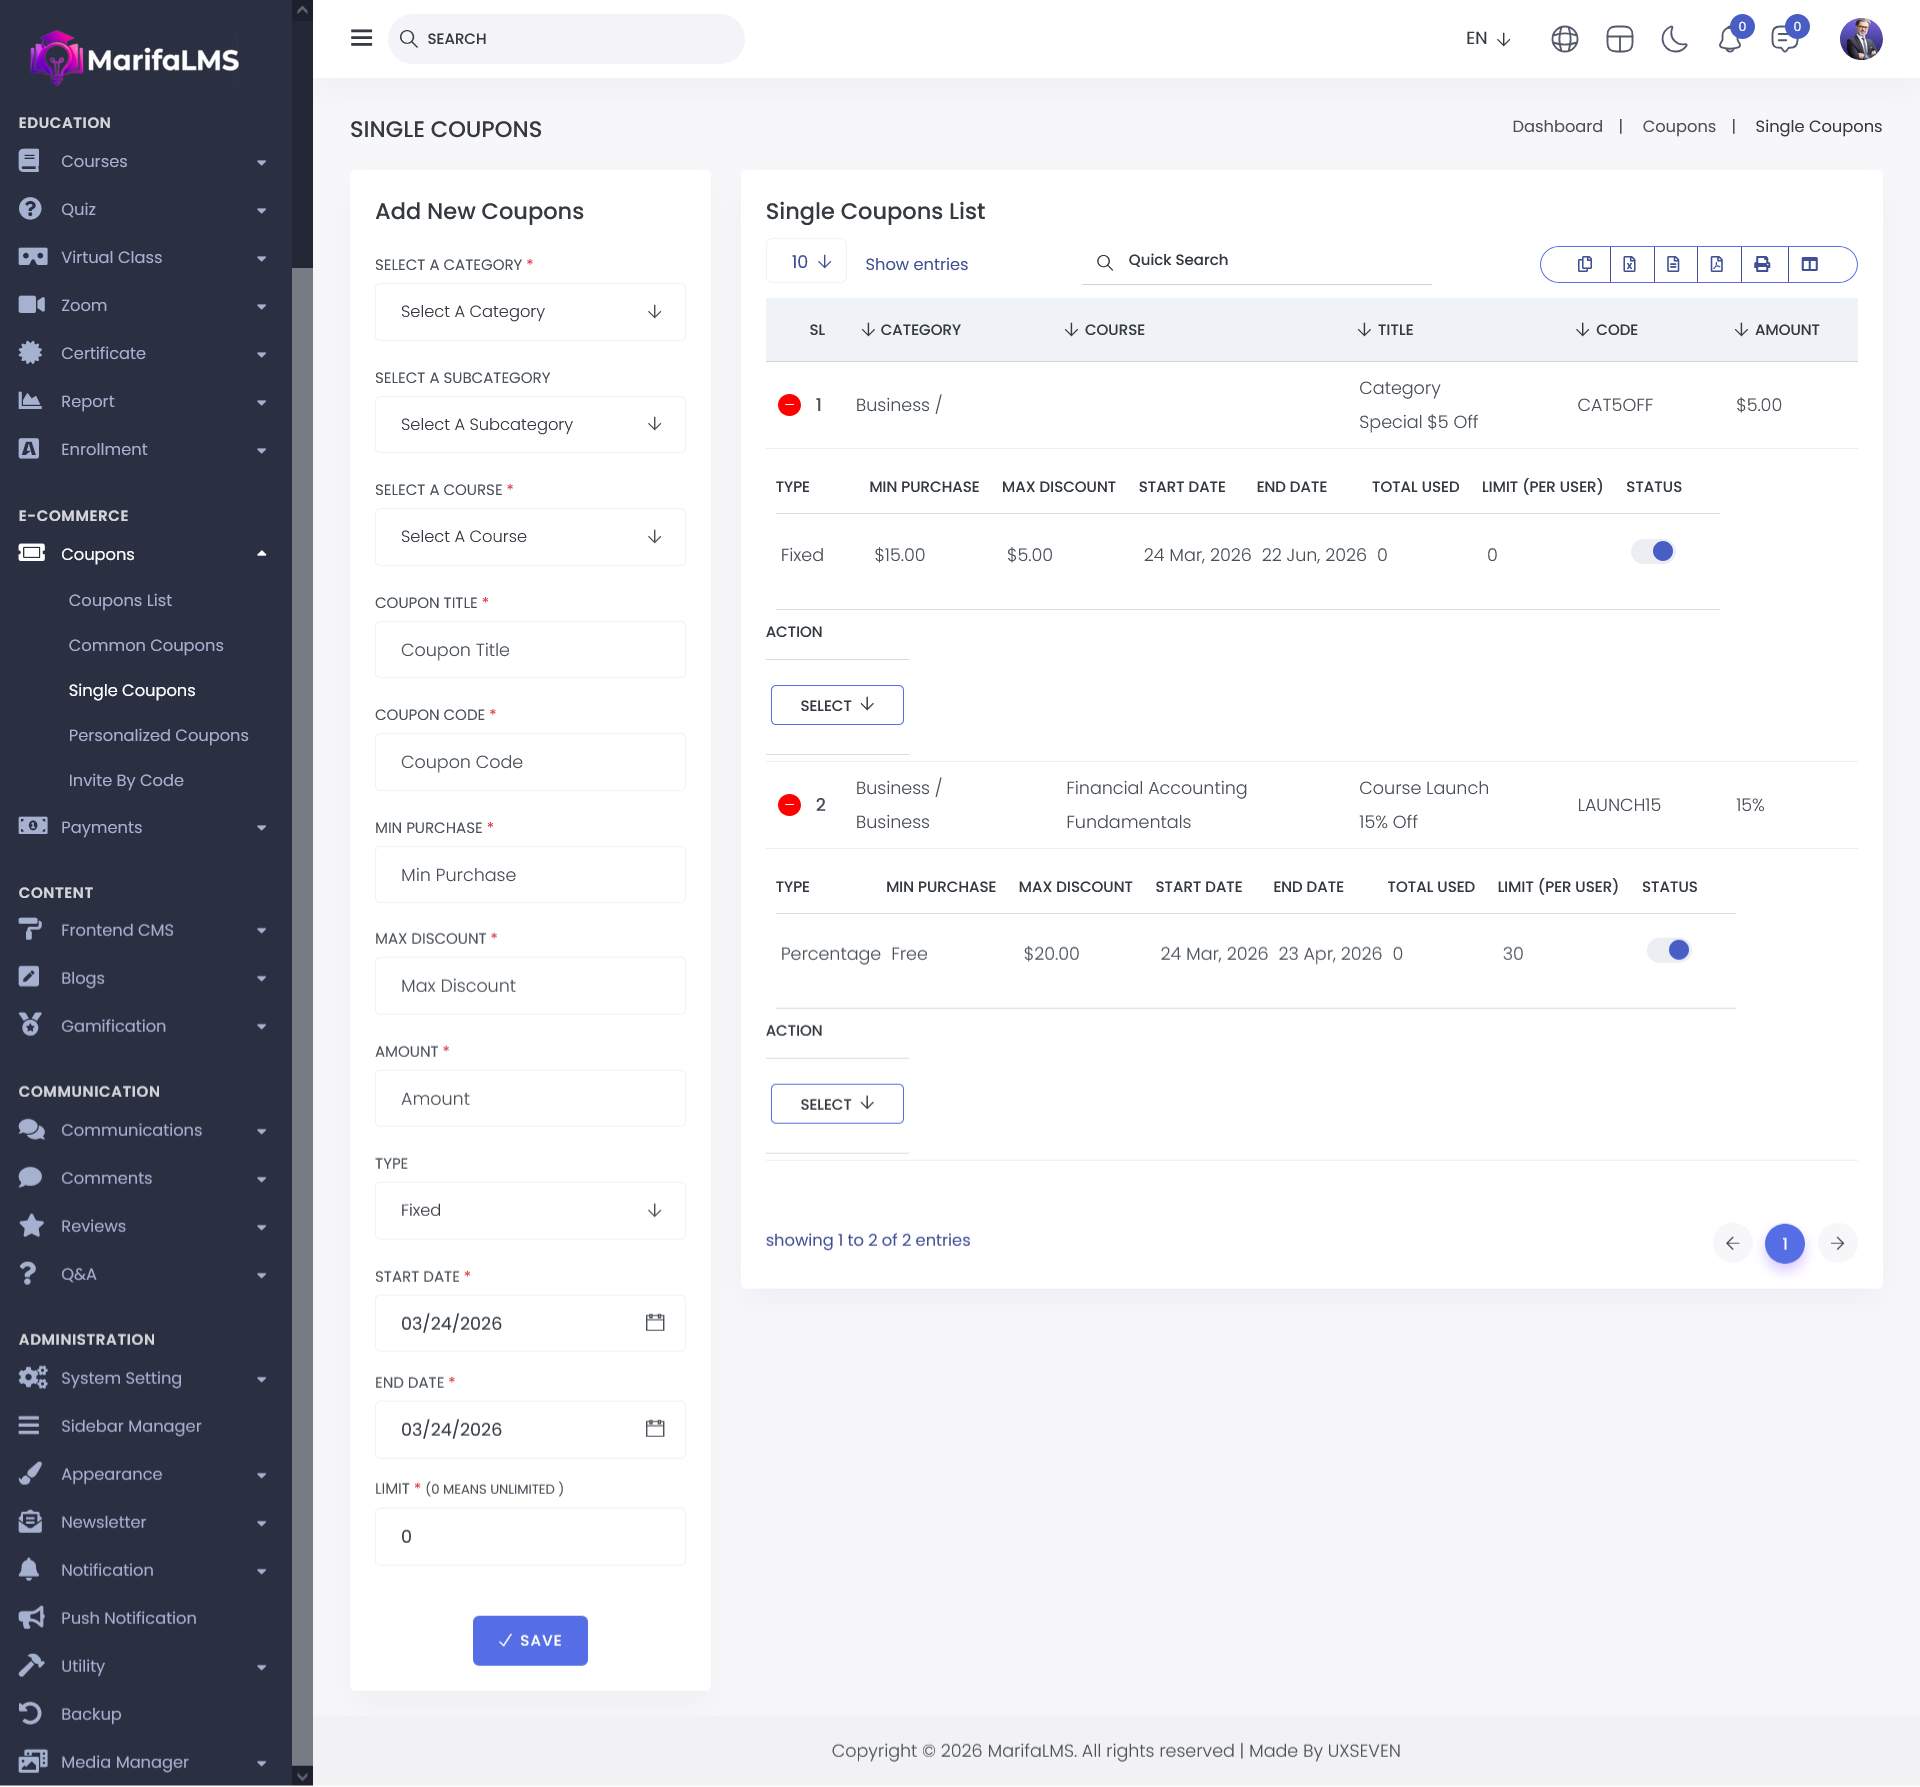The height and width of the screenshot is (1787, 1920).
Task: Open the Type dropdown showing Fixed
Action: (x=530, y=1210)
